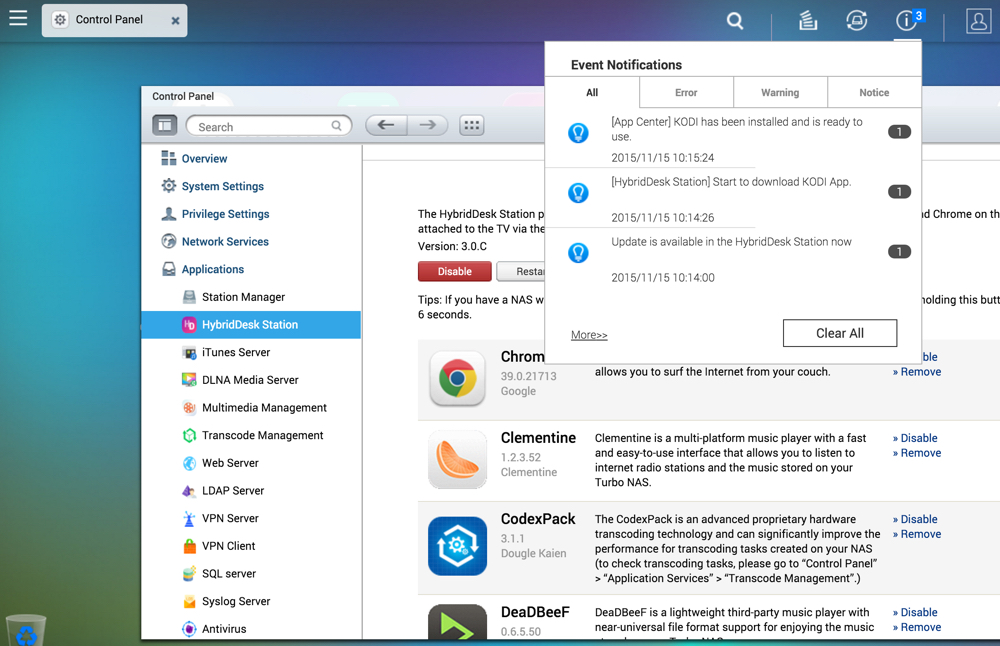
Task: Open LDAP Server in the sidebar
Action: tap(251, 490)
